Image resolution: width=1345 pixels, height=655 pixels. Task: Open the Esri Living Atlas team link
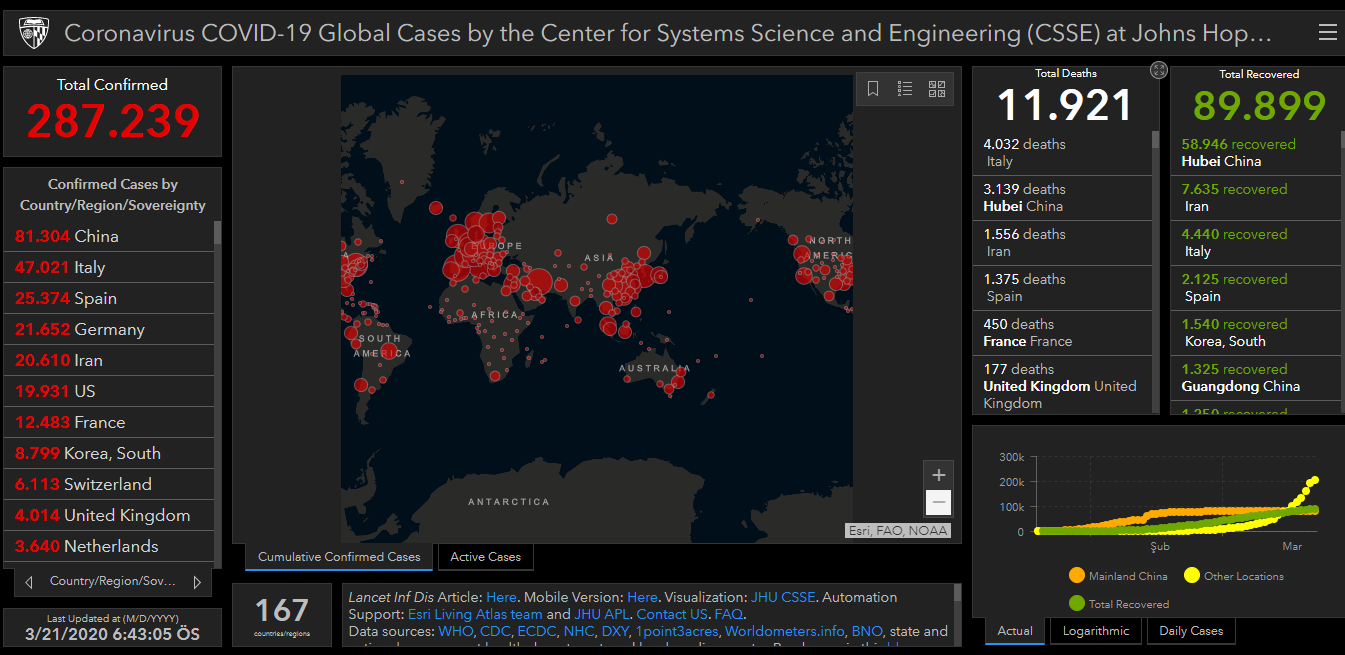475,614
